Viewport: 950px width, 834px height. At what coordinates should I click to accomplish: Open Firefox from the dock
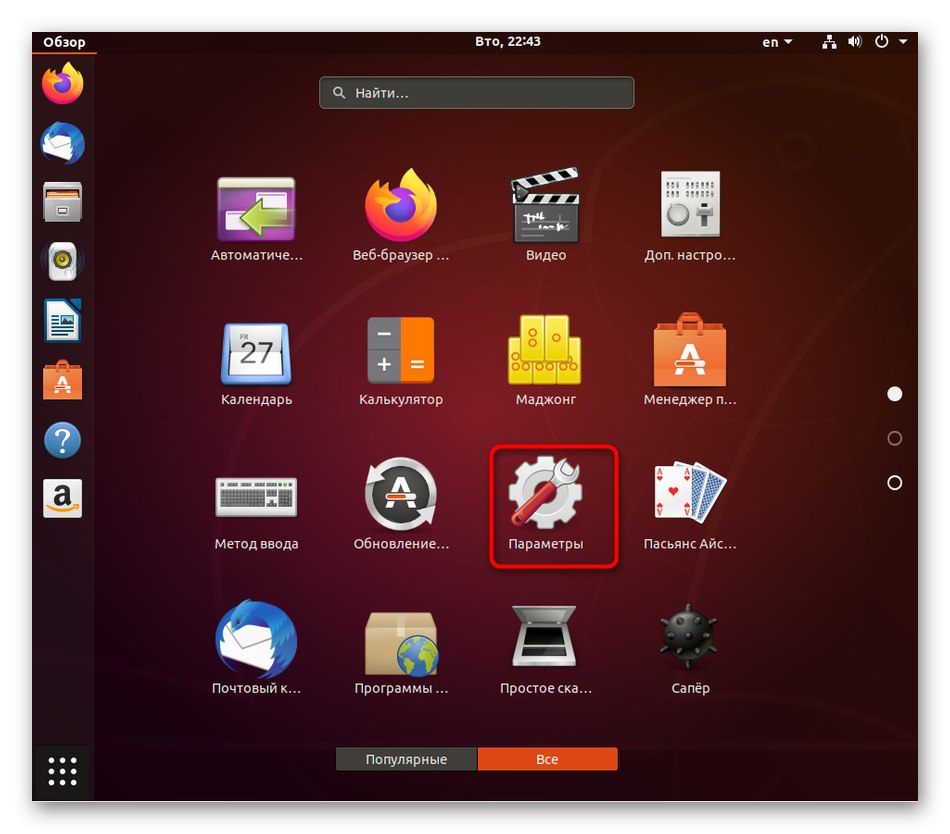pos(62,84)
